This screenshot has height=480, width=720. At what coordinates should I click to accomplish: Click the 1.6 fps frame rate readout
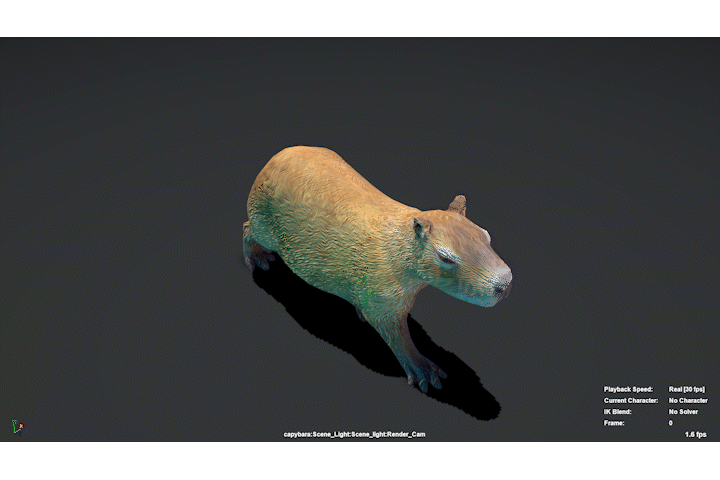pos(696,434)
